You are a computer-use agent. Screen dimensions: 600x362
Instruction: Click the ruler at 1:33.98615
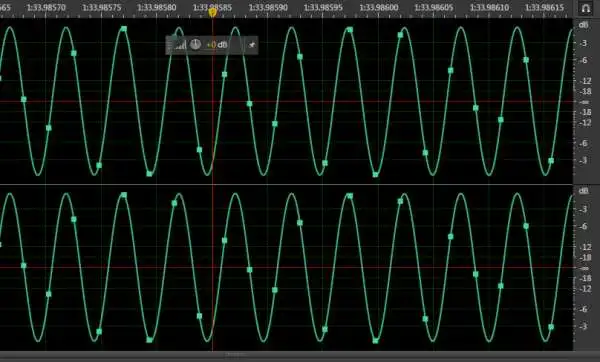click(545, 7)
